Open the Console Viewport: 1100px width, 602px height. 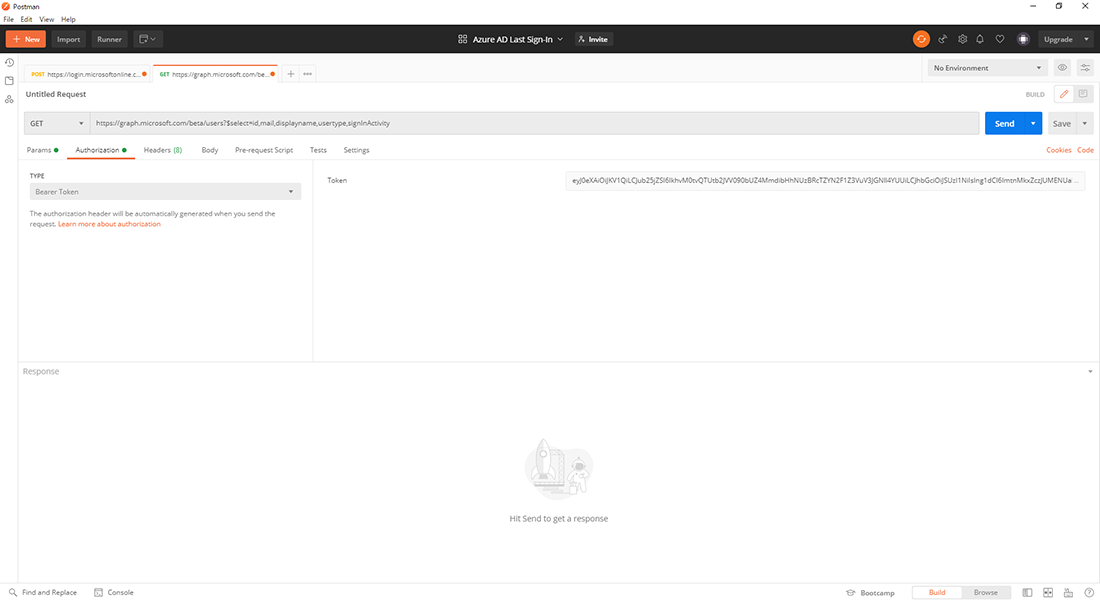tap(114, 593)
